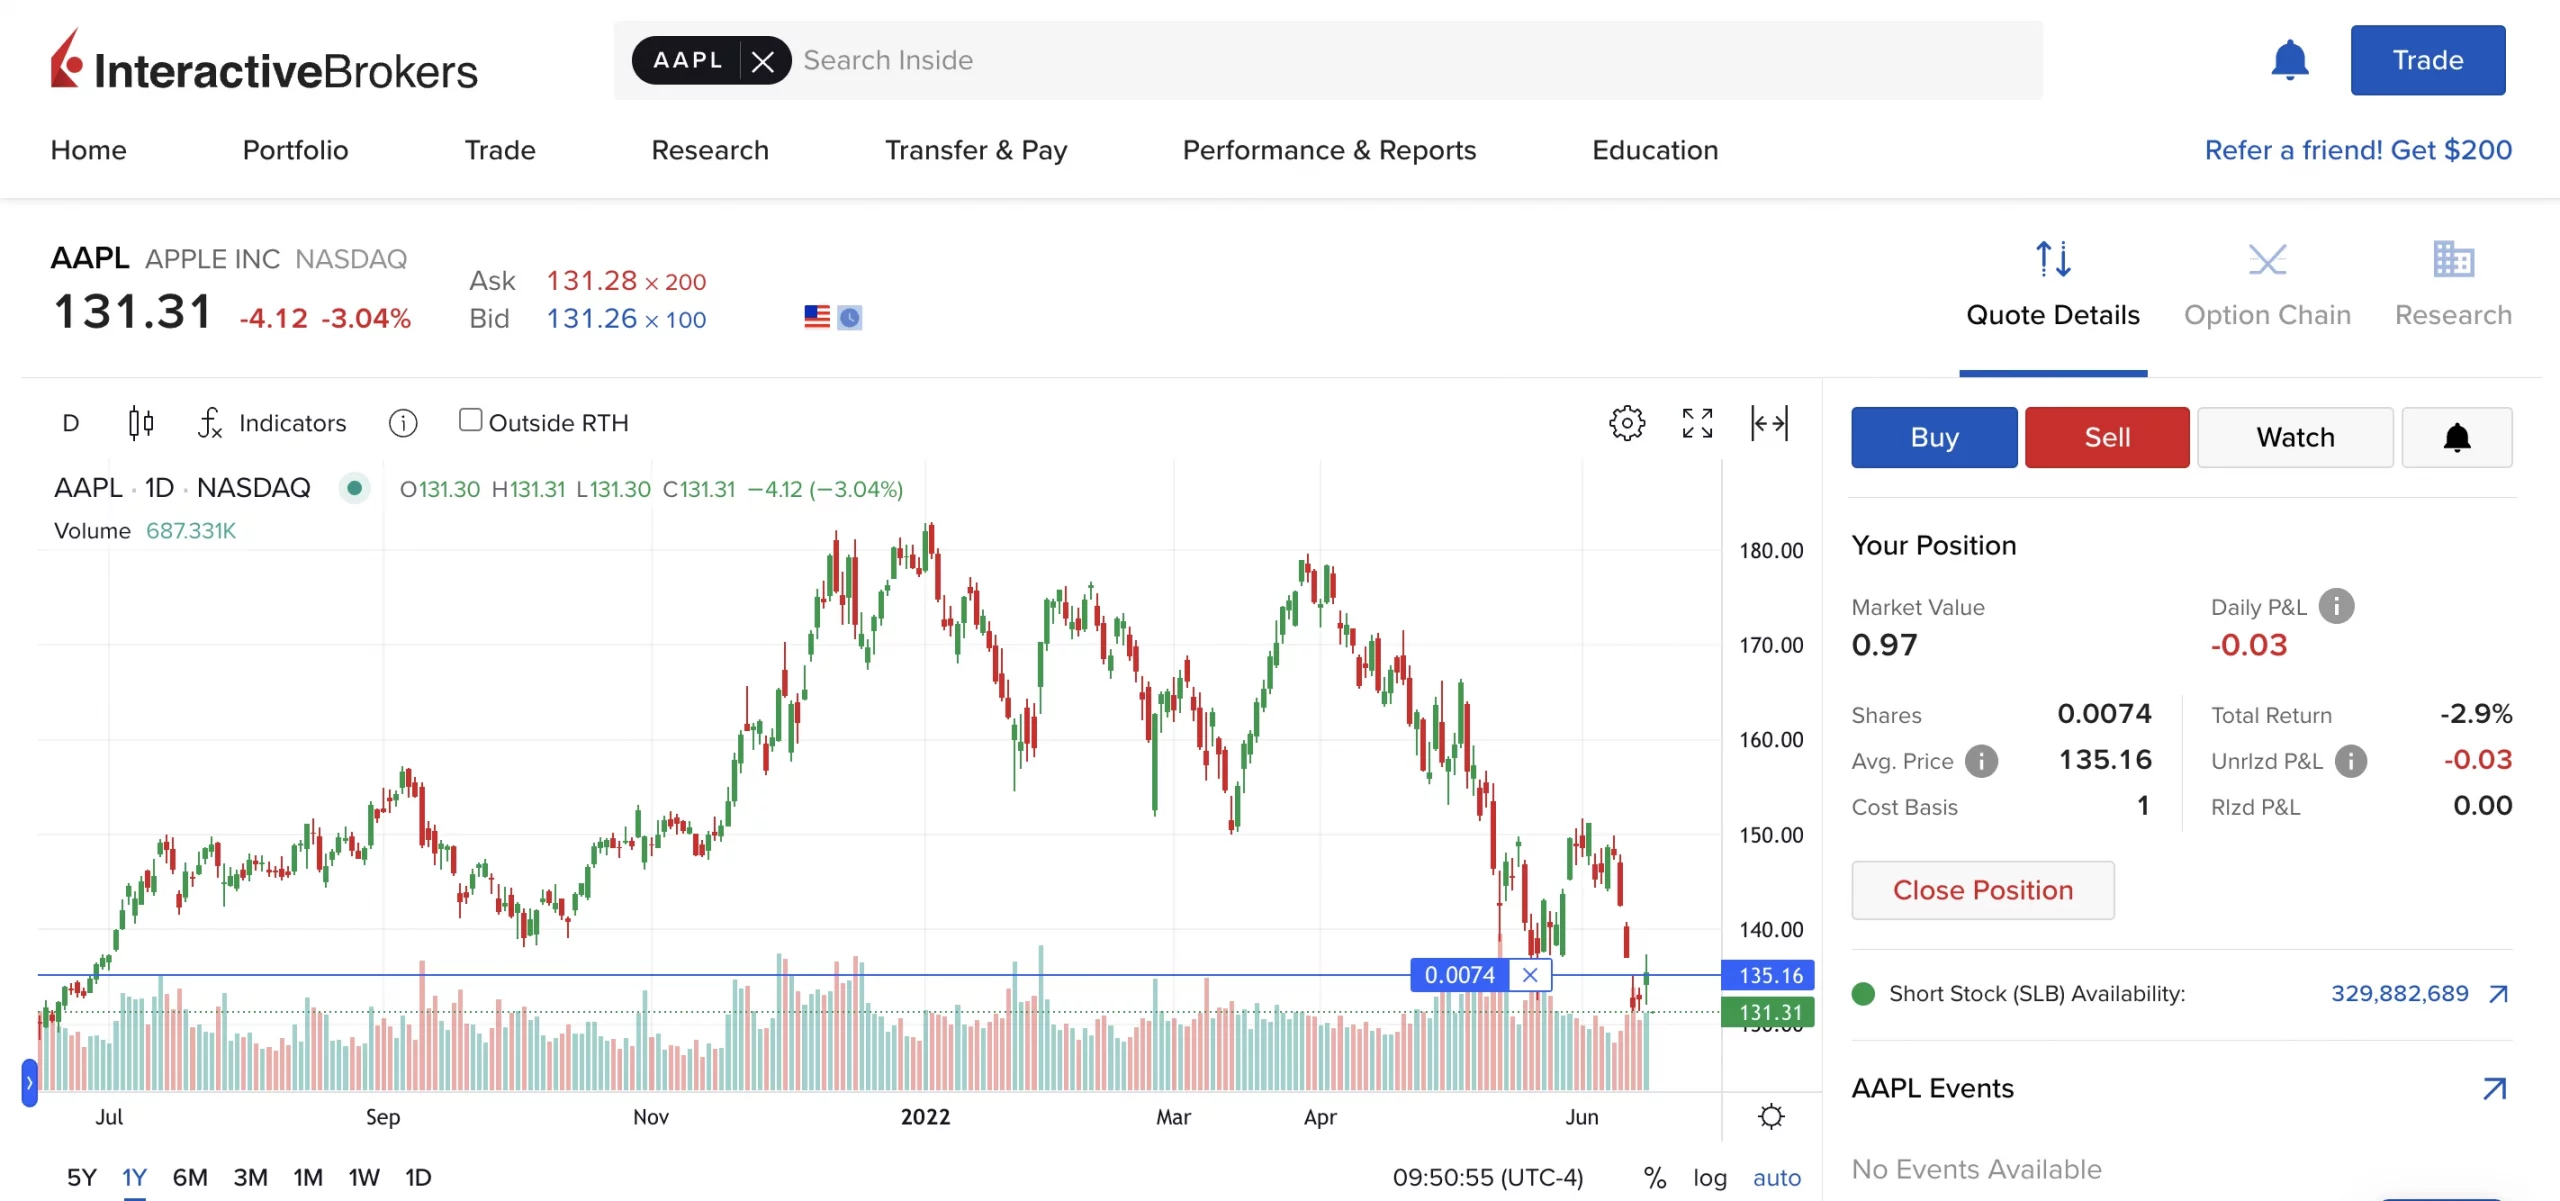Click the Ask price 131.28
This screenshot has width=2560, height=1201.
pyautogui.click(x=592, y=281)
